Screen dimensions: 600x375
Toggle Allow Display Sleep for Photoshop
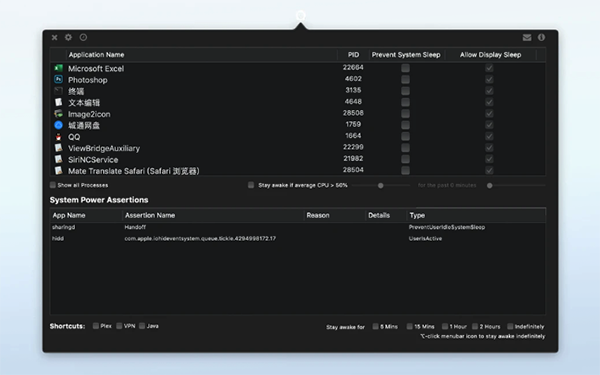tap(489, 79)
